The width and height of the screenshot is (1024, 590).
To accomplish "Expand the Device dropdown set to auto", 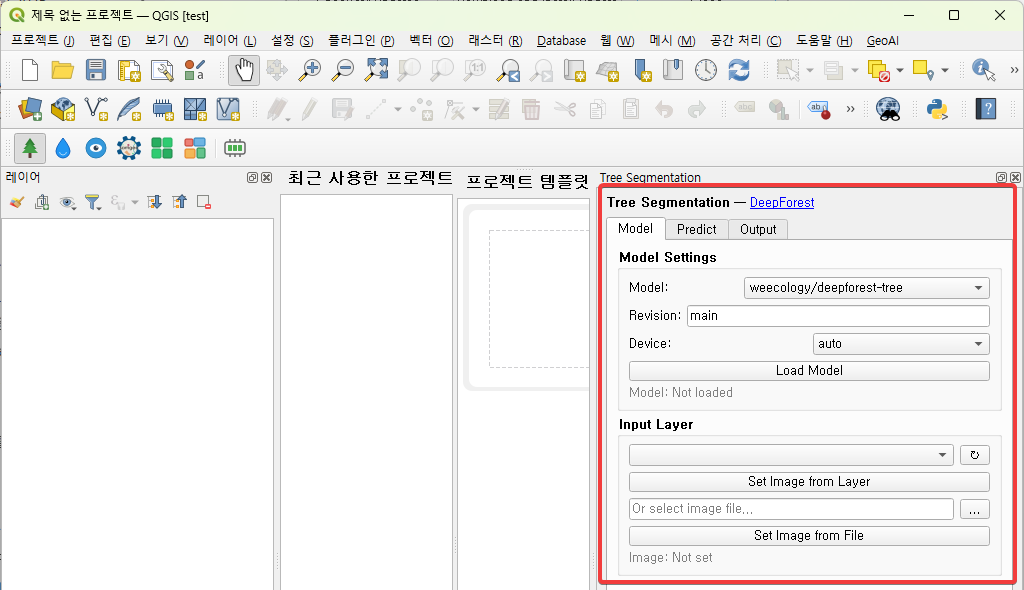I will click(x=901, y=344).
